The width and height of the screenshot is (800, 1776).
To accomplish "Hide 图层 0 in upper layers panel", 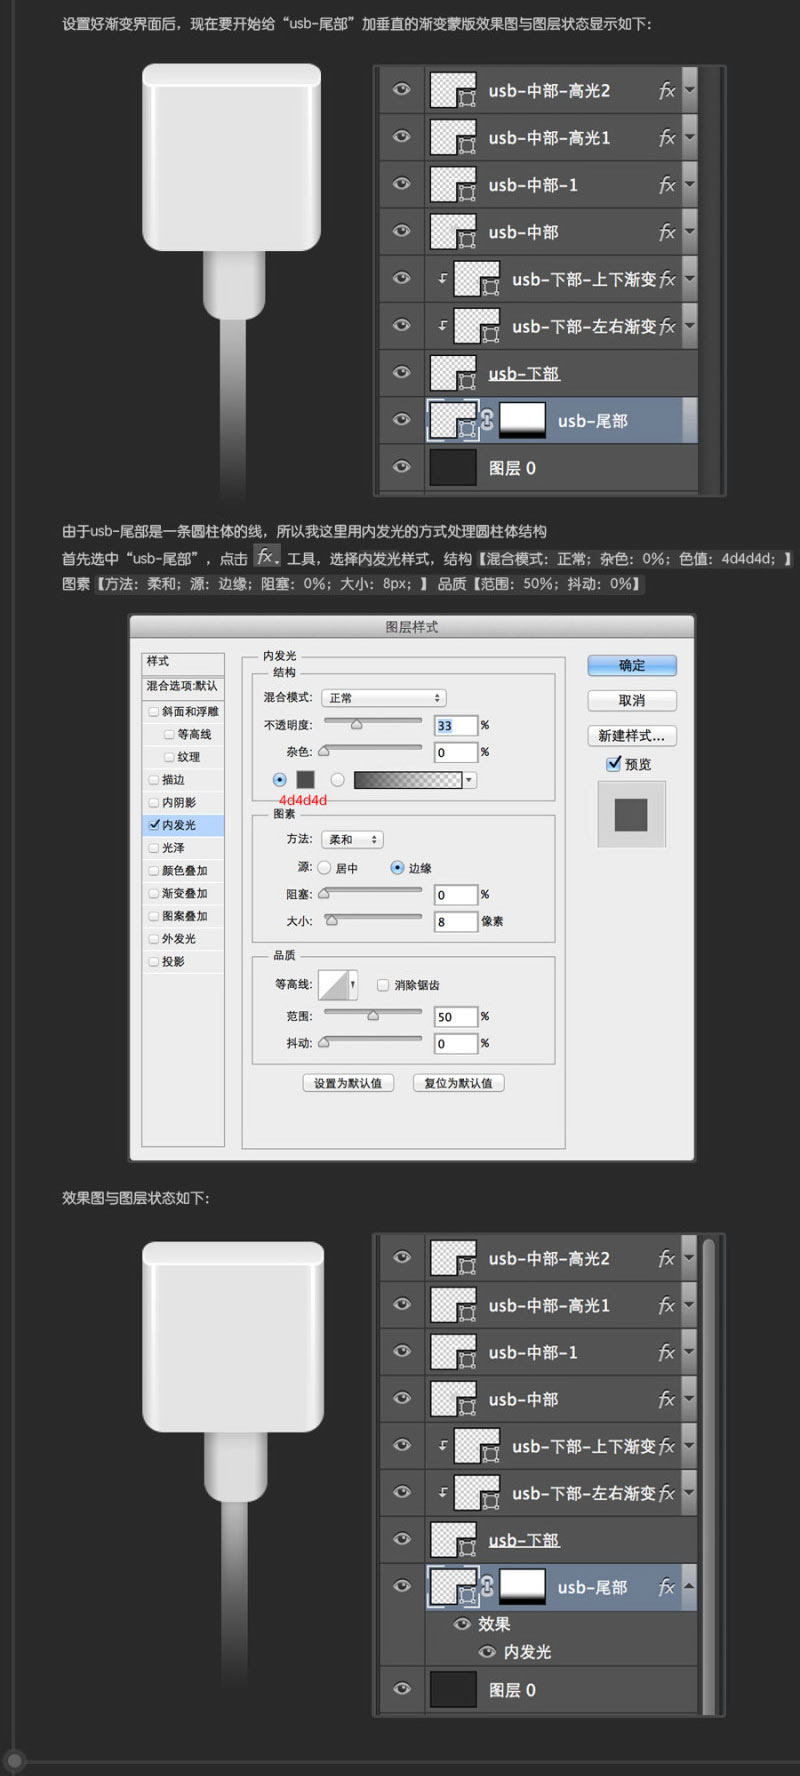I will click(402, 467).
